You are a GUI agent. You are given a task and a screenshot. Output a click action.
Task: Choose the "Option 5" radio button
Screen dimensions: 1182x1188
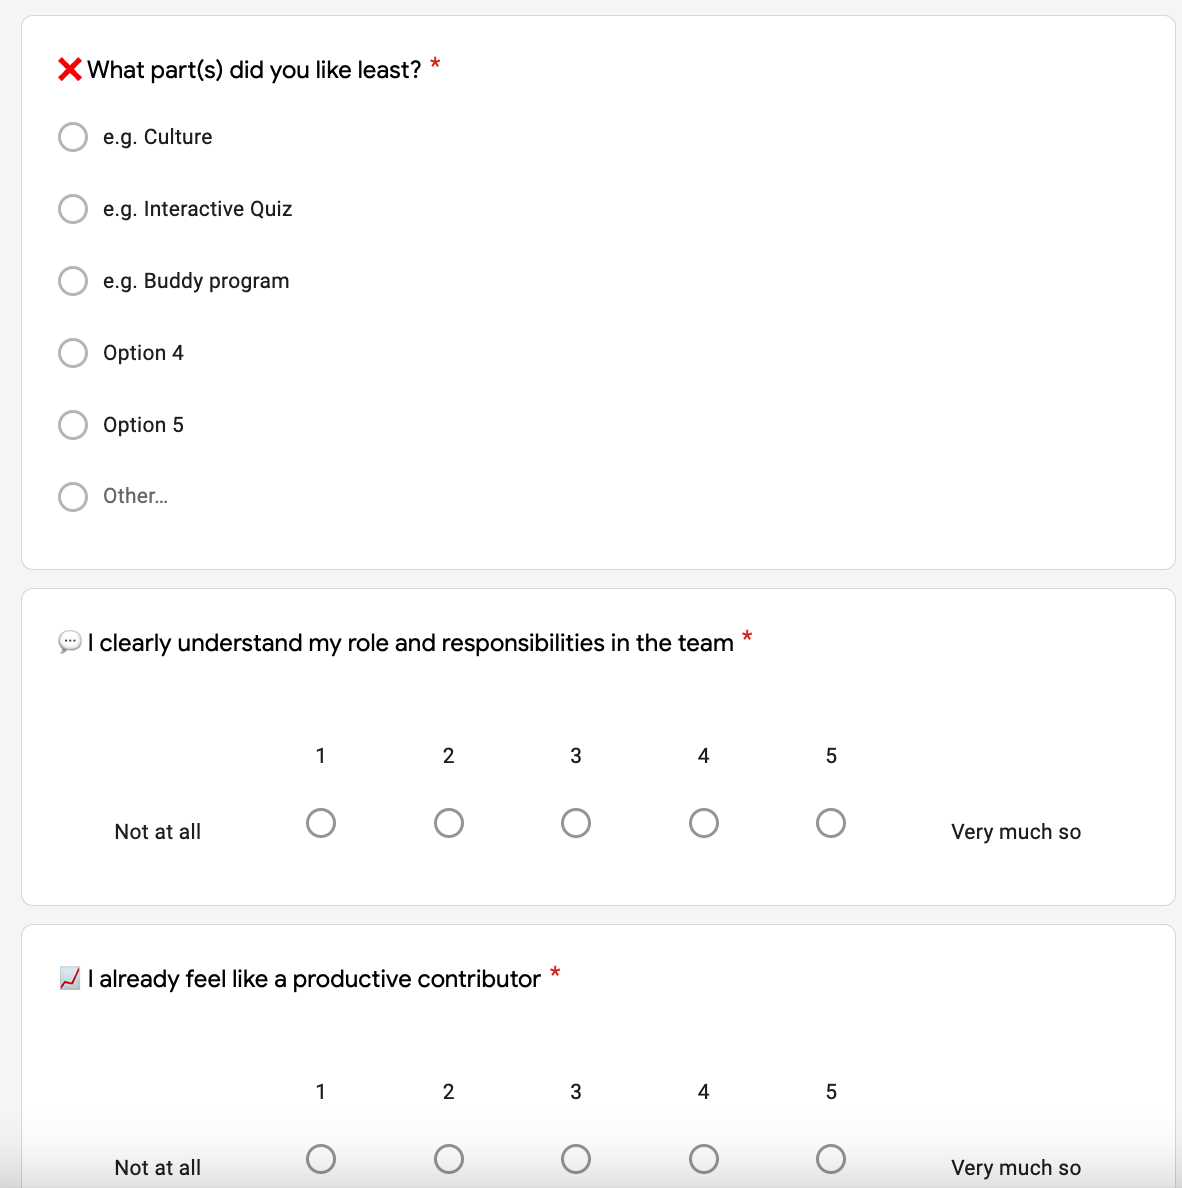[x=73, y=425]
